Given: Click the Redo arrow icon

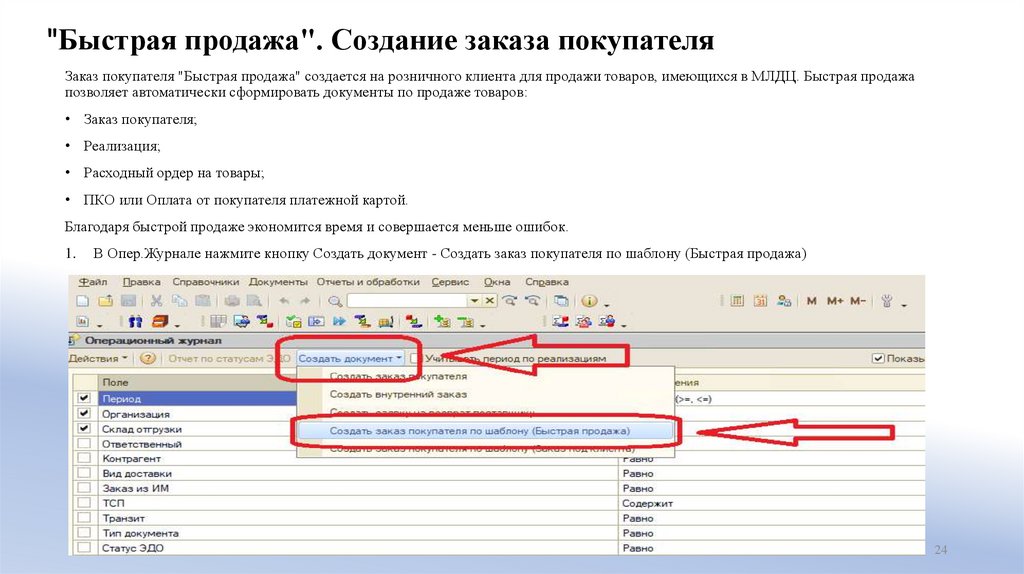Looking at the screenshot, I should (x=305, y=301).
